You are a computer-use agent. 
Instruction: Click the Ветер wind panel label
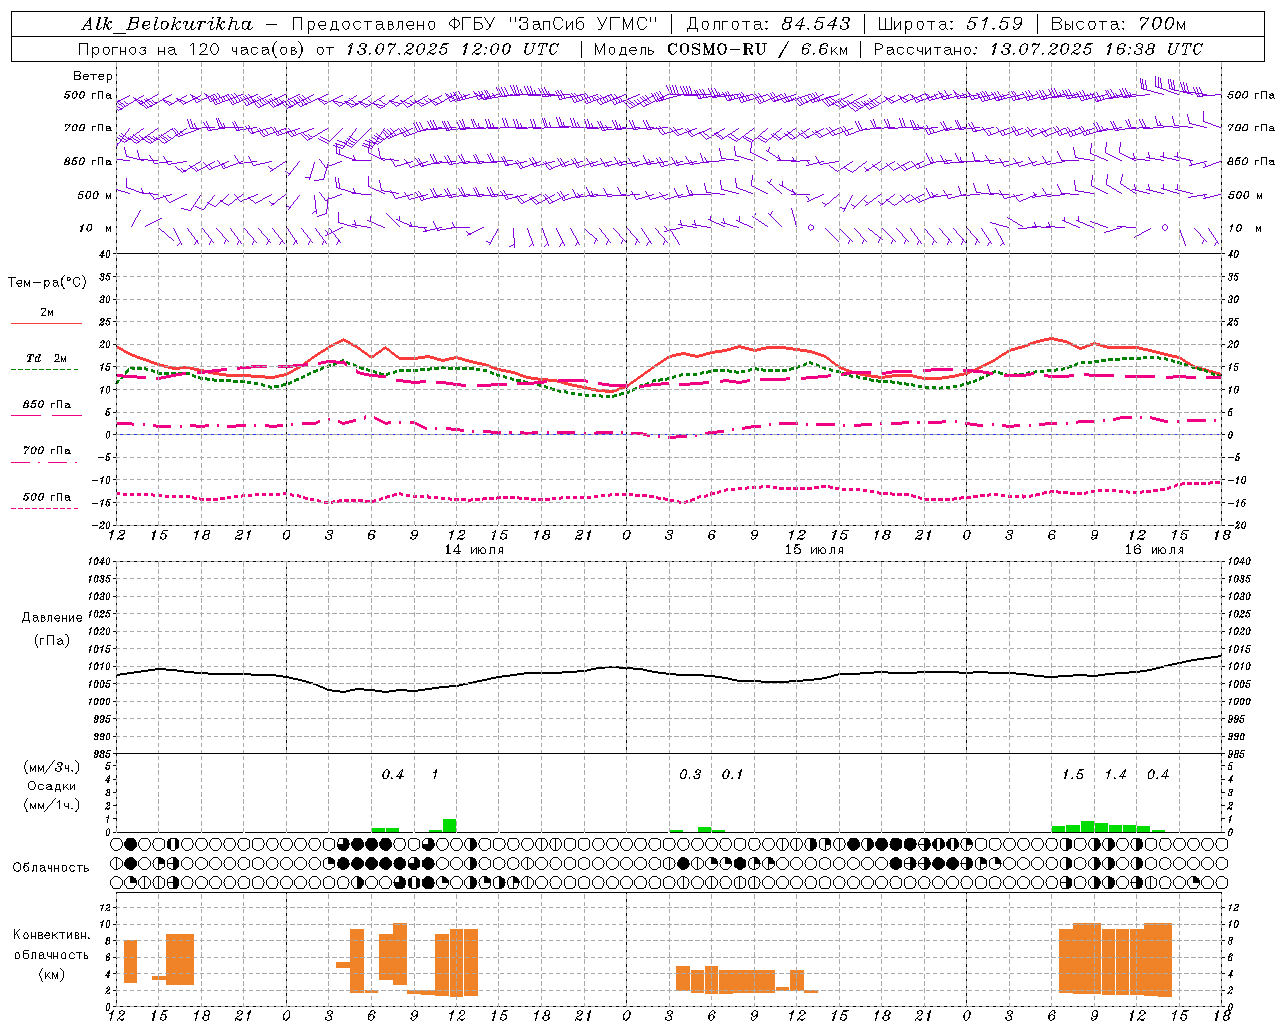[x=93, y=76]
